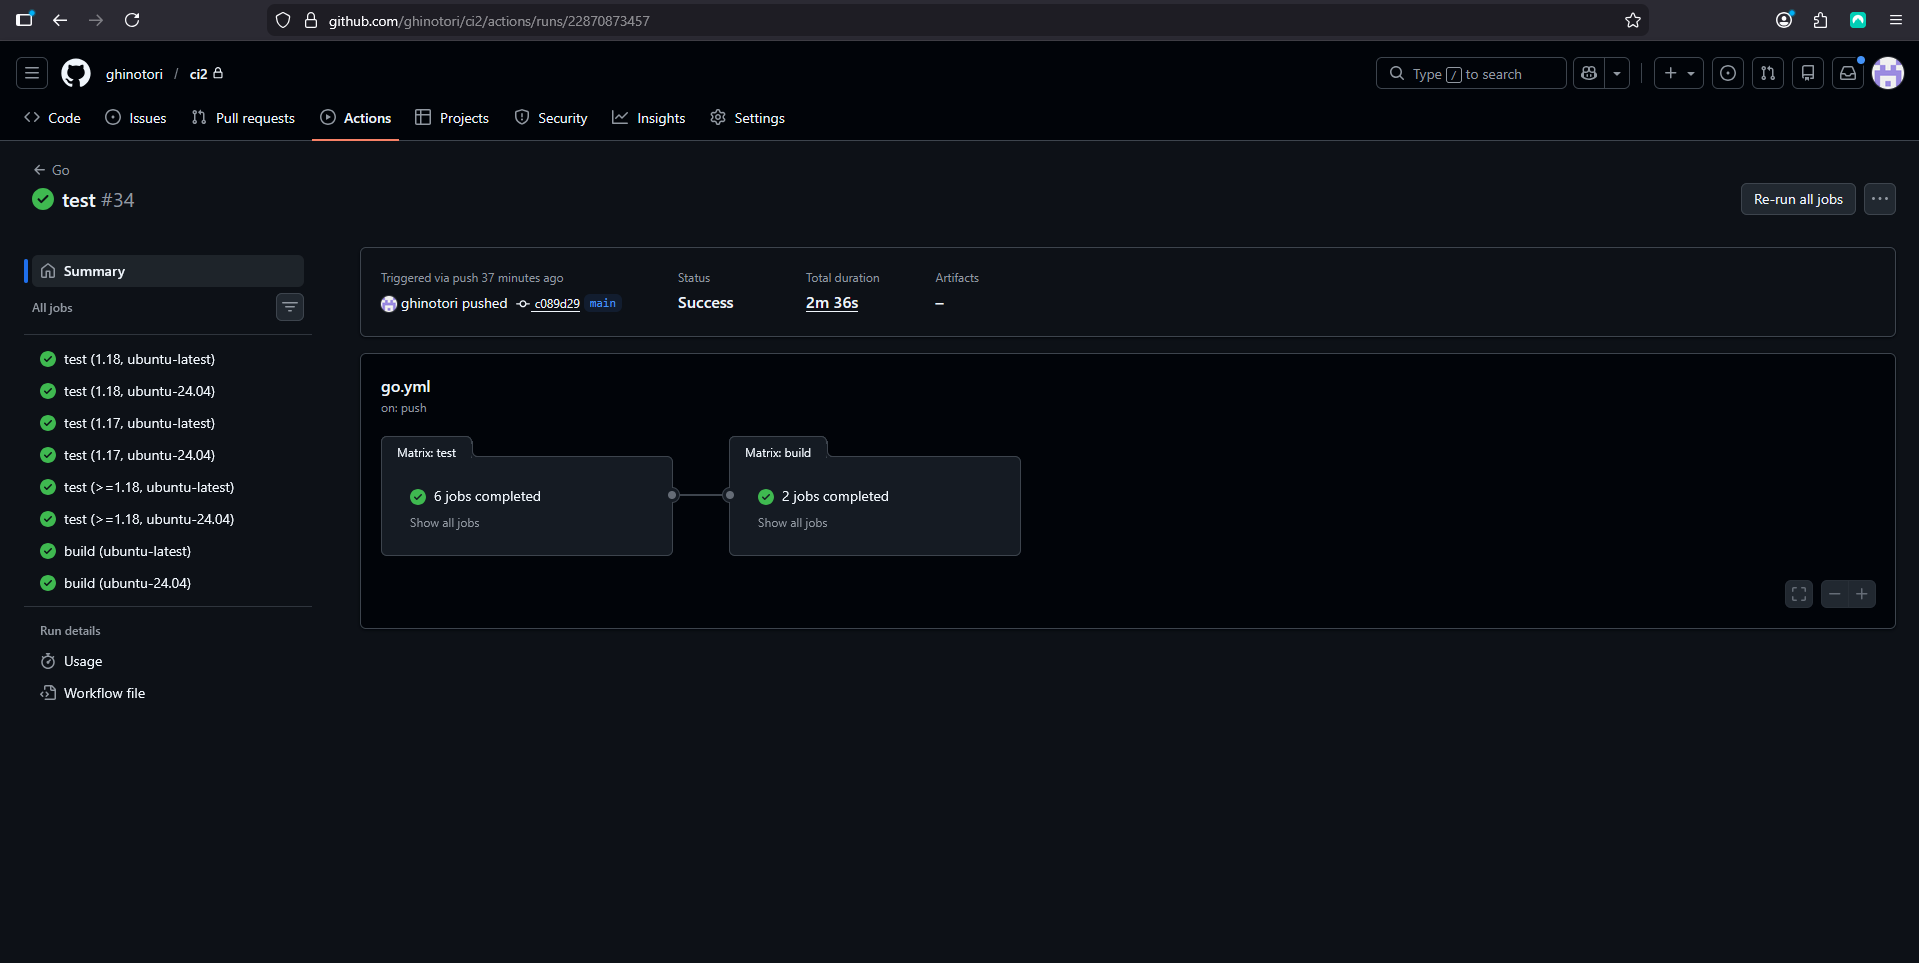Zoom out on workflow graph
This screenshot has height=963, width=1919.
tap(1834, 594)
